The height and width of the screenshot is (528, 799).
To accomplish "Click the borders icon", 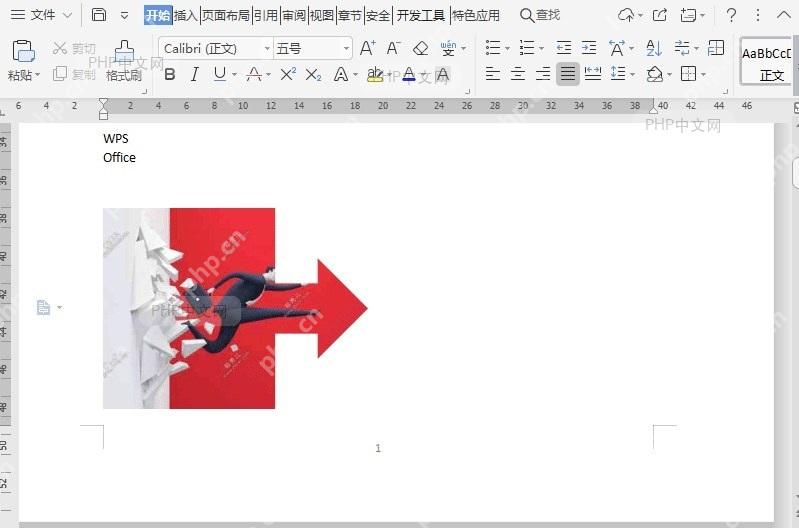I will pyautogui.click(x=688, y=74).
